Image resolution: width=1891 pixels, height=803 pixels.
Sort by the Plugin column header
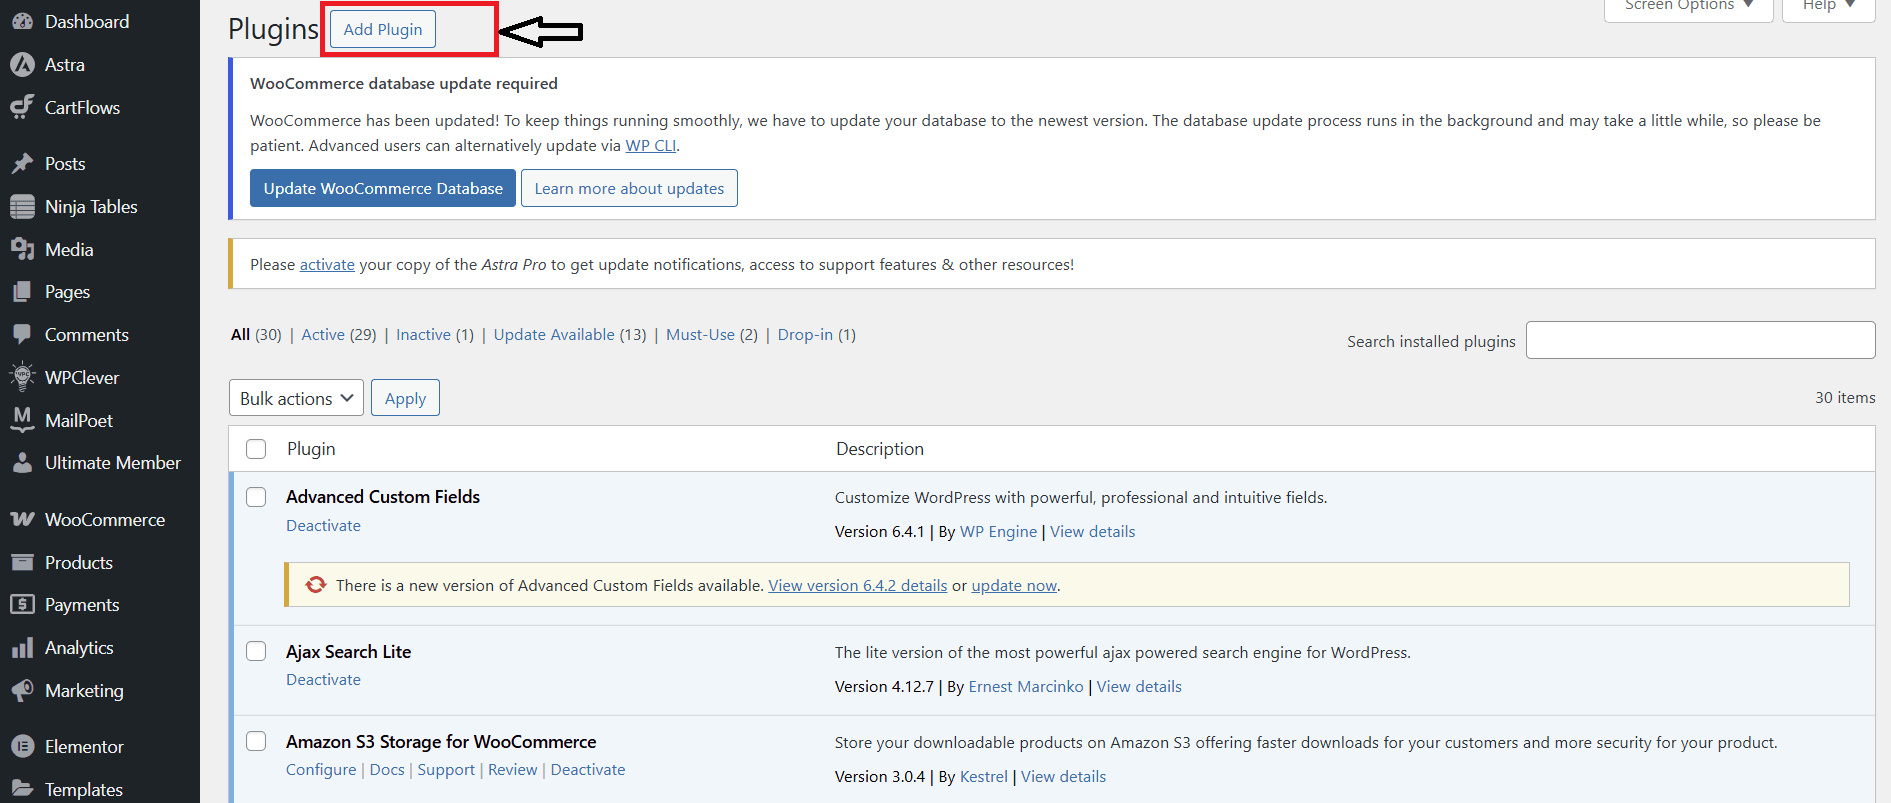click(x=311, y=449)
